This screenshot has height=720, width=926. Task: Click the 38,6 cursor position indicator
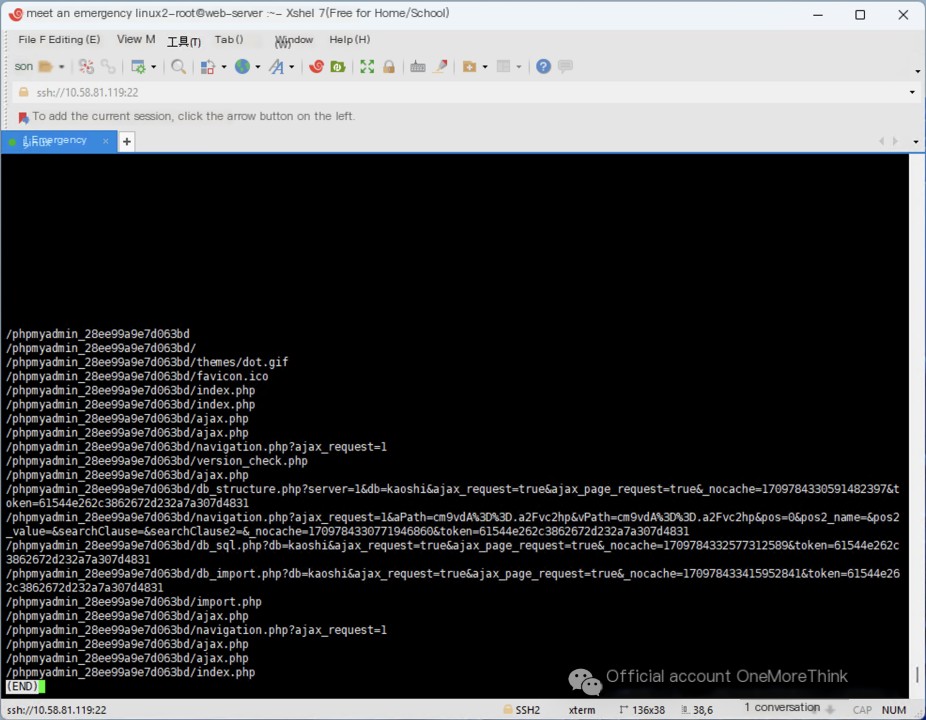click(697, 709)
